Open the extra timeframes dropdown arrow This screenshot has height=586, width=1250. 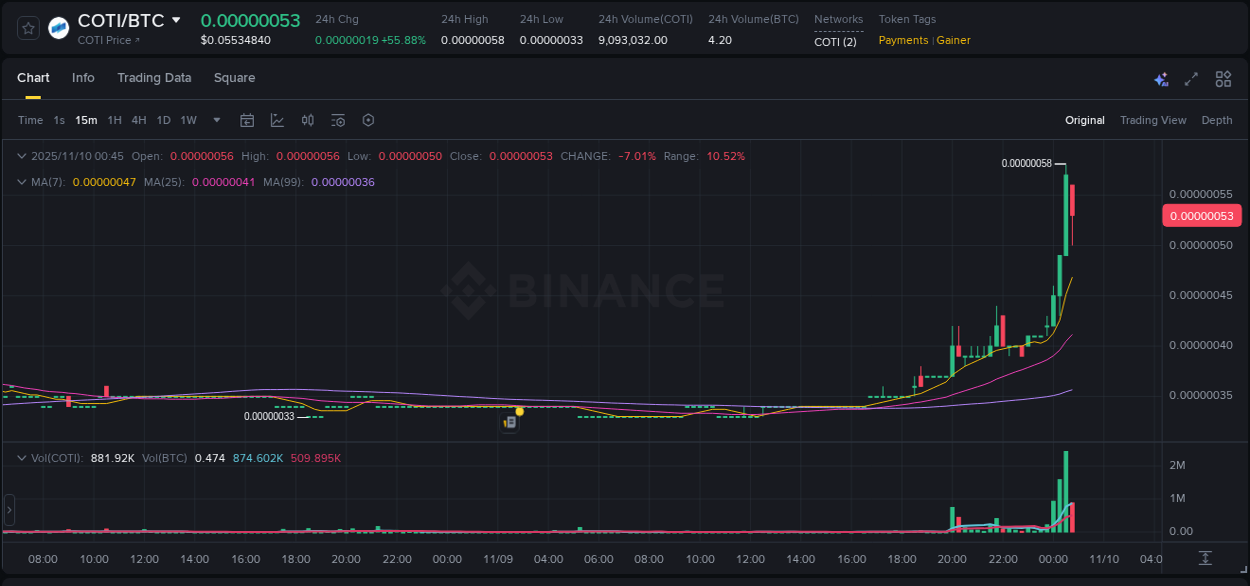click(216, 120)
